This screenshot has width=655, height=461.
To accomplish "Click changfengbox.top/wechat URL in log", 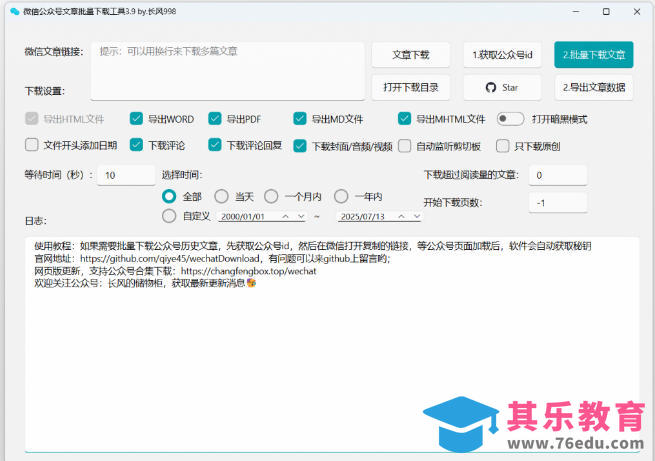I will pyautogui.click(x=249, y=271).
